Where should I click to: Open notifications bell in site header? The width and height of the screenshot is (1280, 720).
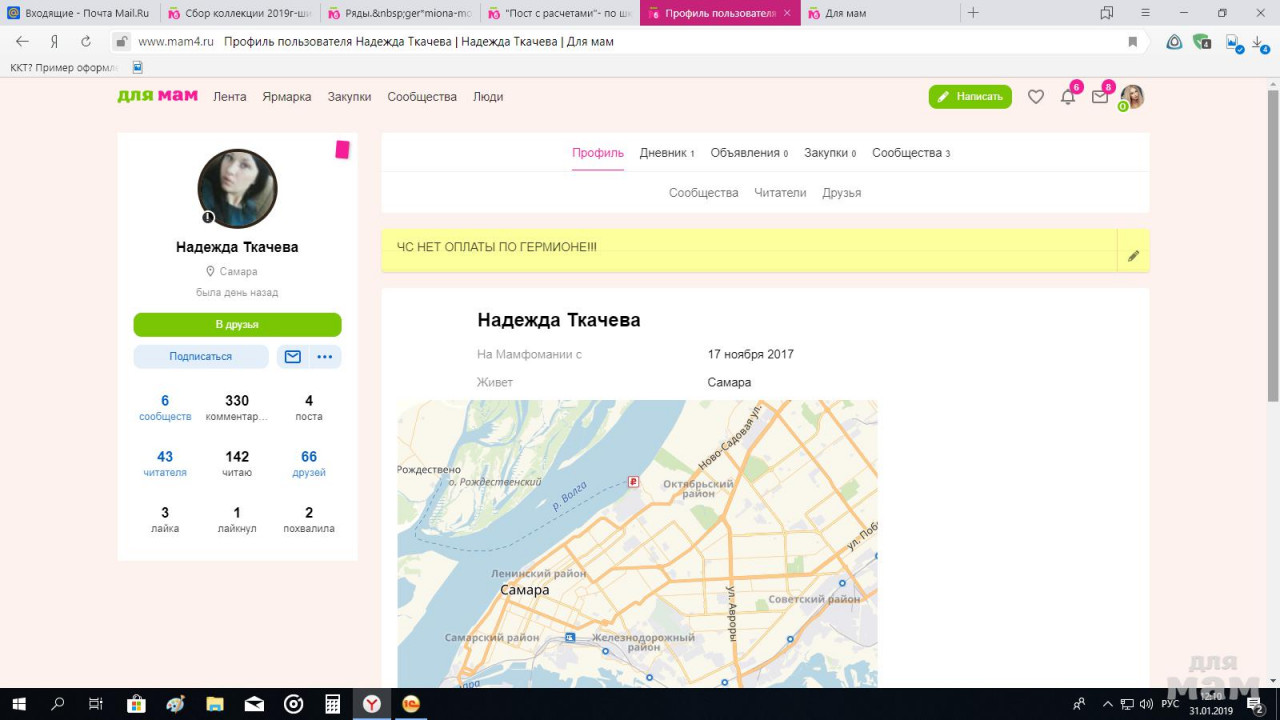(x=1068, y=97)
